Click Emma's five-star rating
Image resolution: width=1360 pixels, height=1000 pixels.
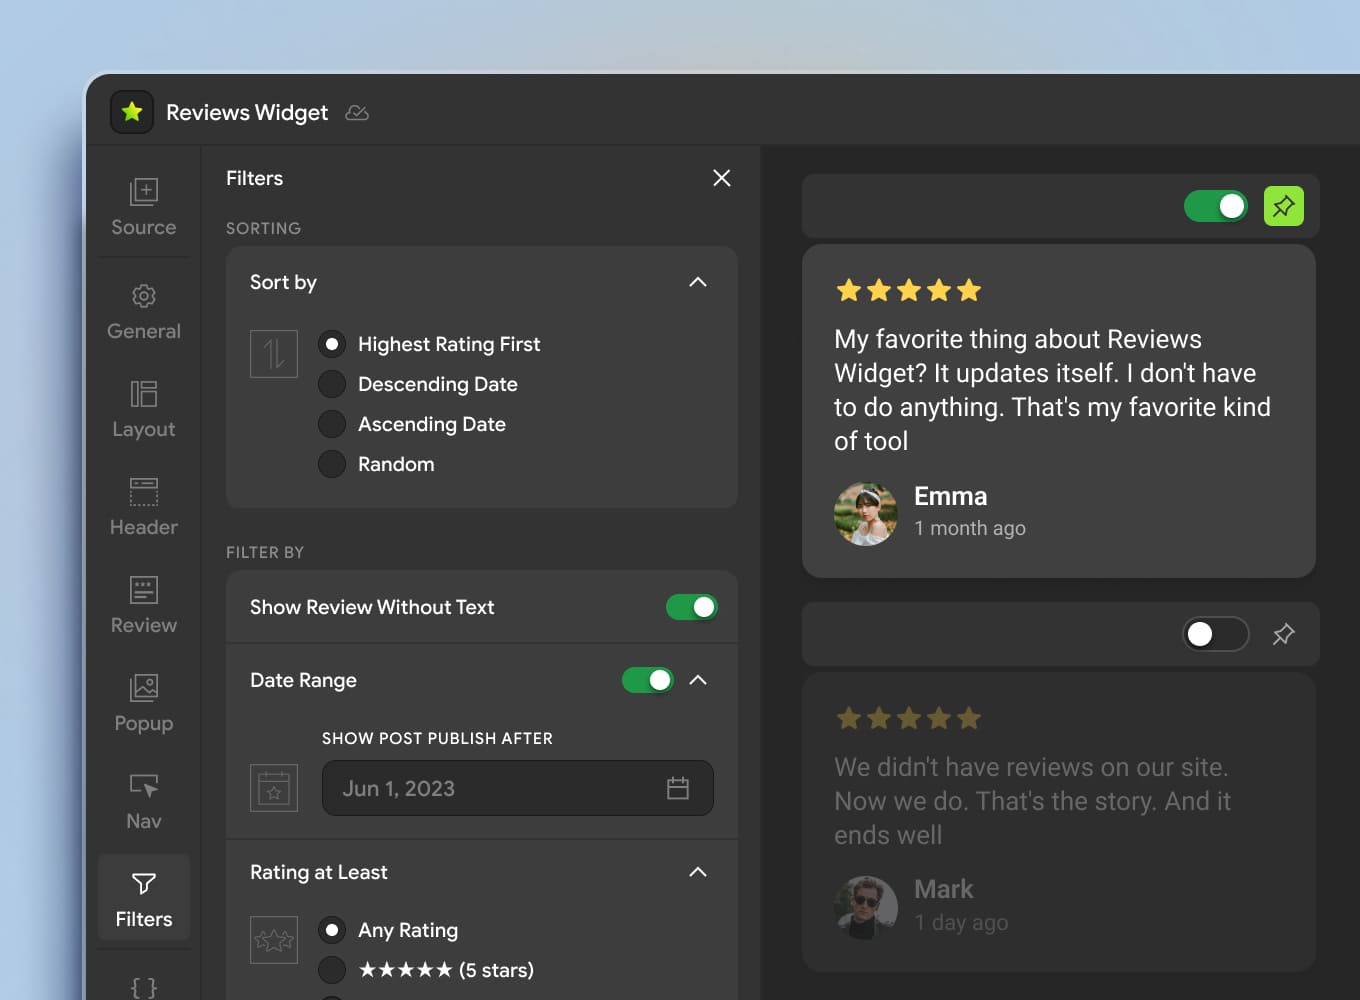click(x=909, y=290)
